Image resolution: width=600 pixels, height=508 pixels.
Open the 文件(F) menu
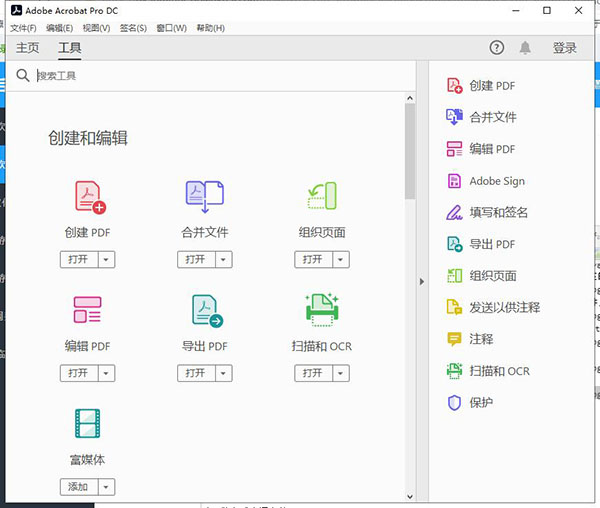click(23, 28)
